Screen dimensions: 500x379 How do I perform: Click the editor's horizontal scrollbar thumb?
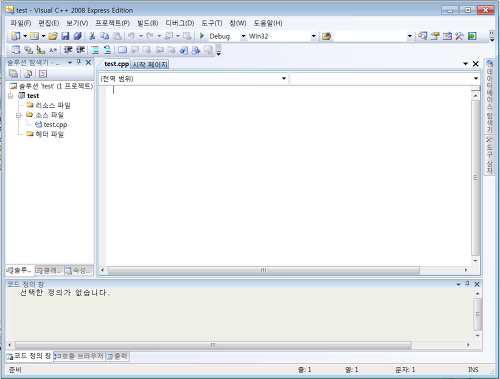(x=263, y=270)
